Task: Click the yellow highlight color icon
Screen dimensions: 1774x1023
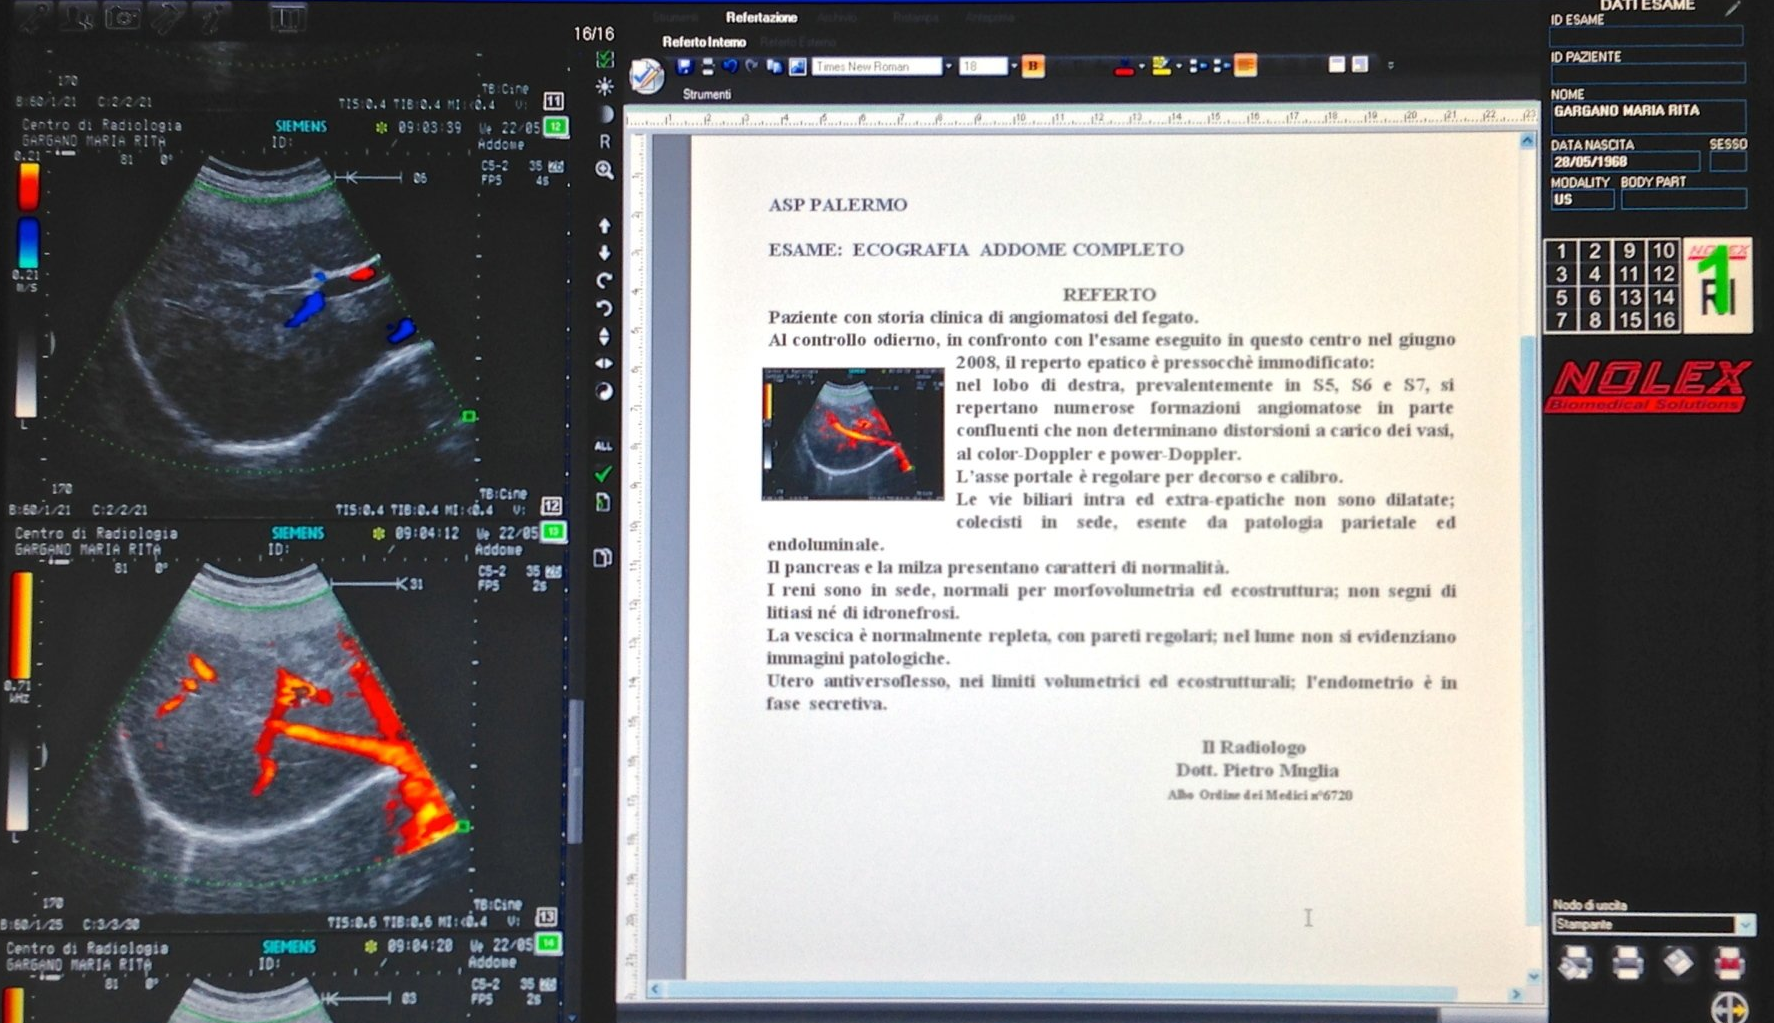Action: pos(1160,67)
